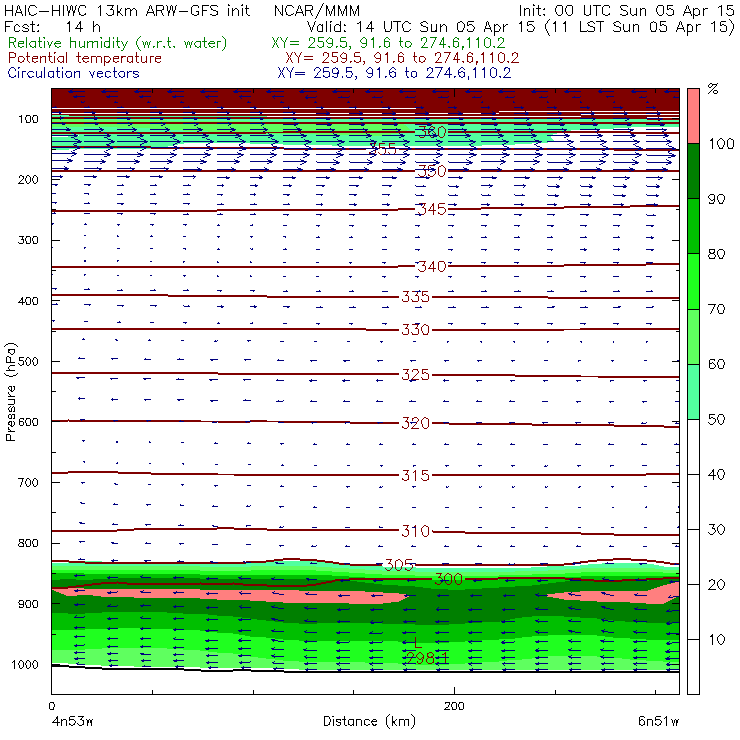This screenshot has height=740, width=740.
Task: Click the '305' isentrope contour label
Action: pyautogui.click(x=399, y=565)
